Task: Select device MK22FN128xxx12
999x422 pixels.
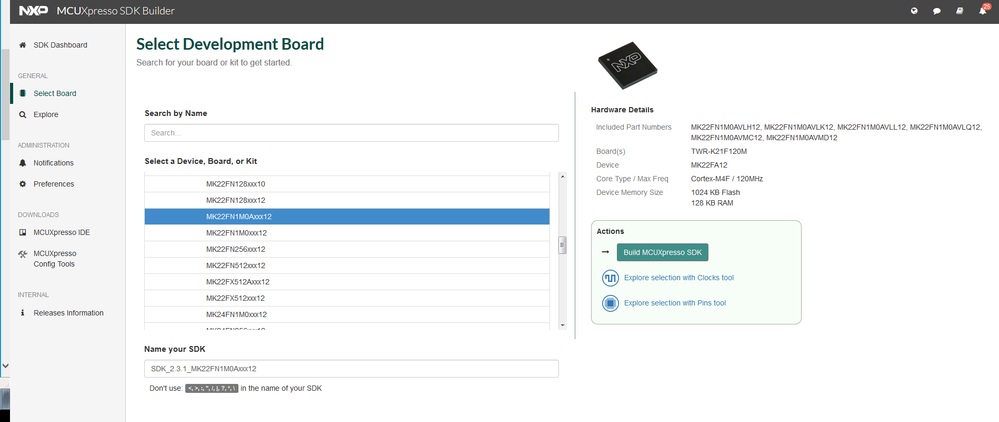Action: 347,200
